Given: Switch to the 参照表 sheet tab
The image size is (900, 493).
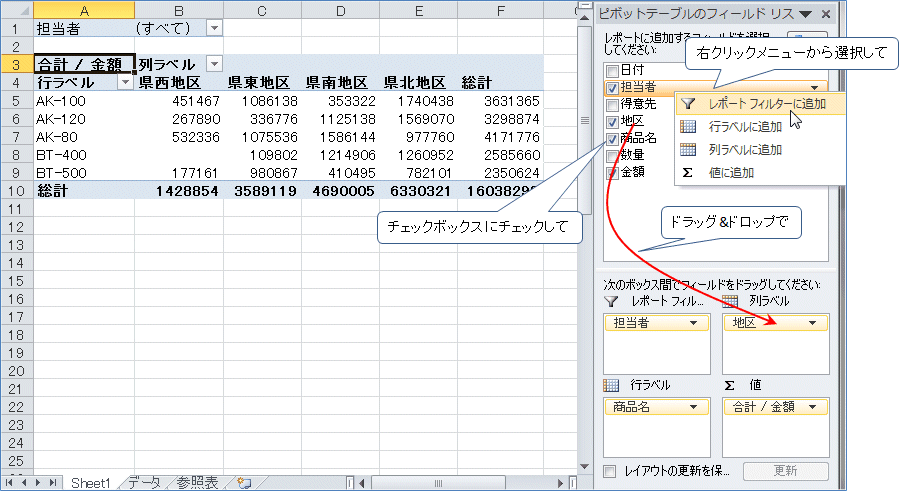Looking at the screenshot, I should (197, 482).
